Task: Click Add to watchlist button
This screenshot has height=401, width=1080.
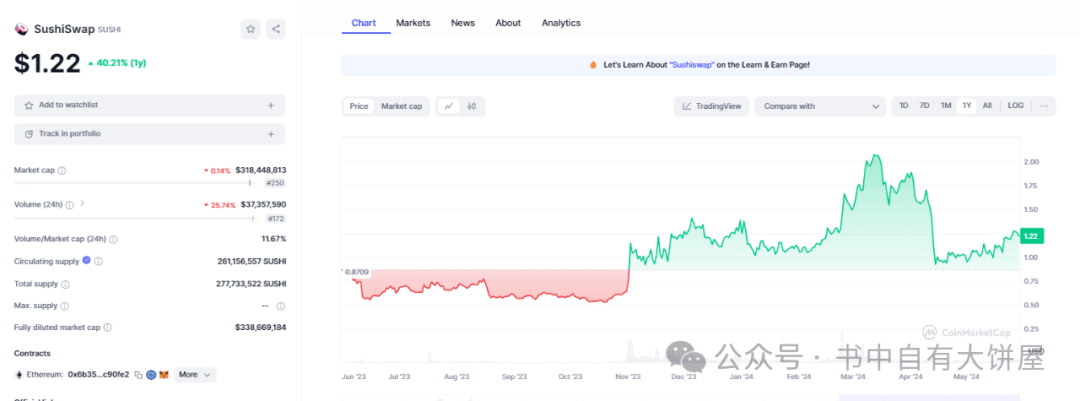Action: (x=149, y=105)
